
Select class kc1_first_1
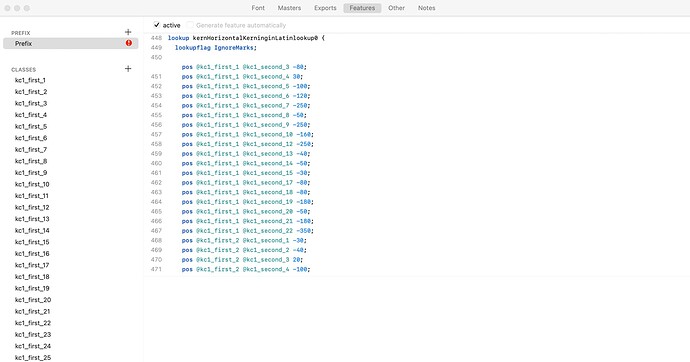pos(30,80)
